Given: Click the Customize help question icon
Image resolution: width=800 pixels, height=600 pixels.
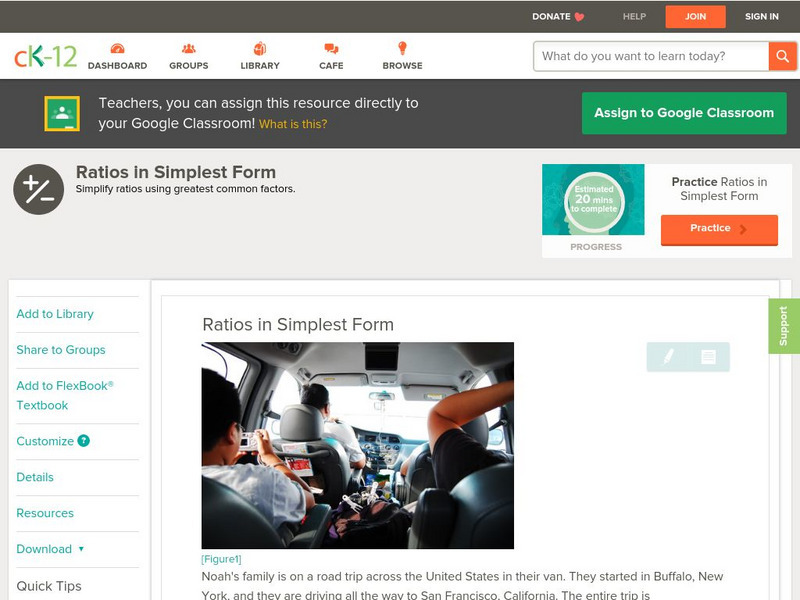Looking at the screenshot, I should [84, 441].
